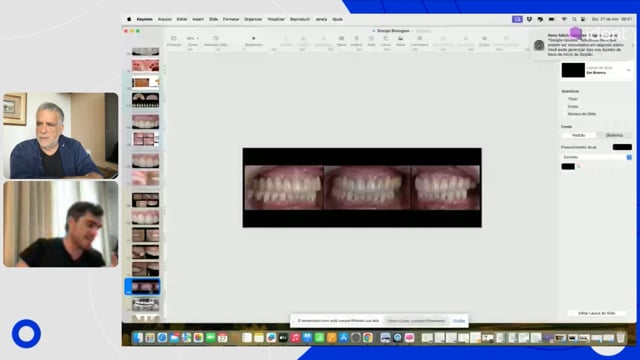Viewport: 640px width, 360px height.
Task: Open Music app in the Dock
Action: click(x=295, y=338)
